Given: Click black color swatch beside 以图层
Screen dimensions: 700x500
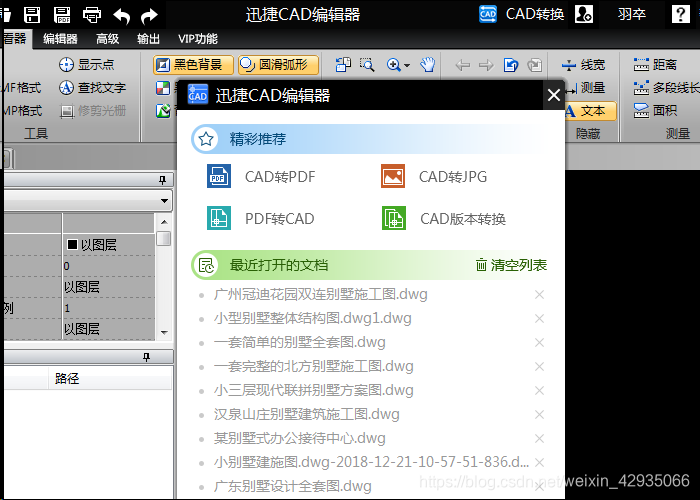Looking at the screenshot, I should tap(72, 245).
